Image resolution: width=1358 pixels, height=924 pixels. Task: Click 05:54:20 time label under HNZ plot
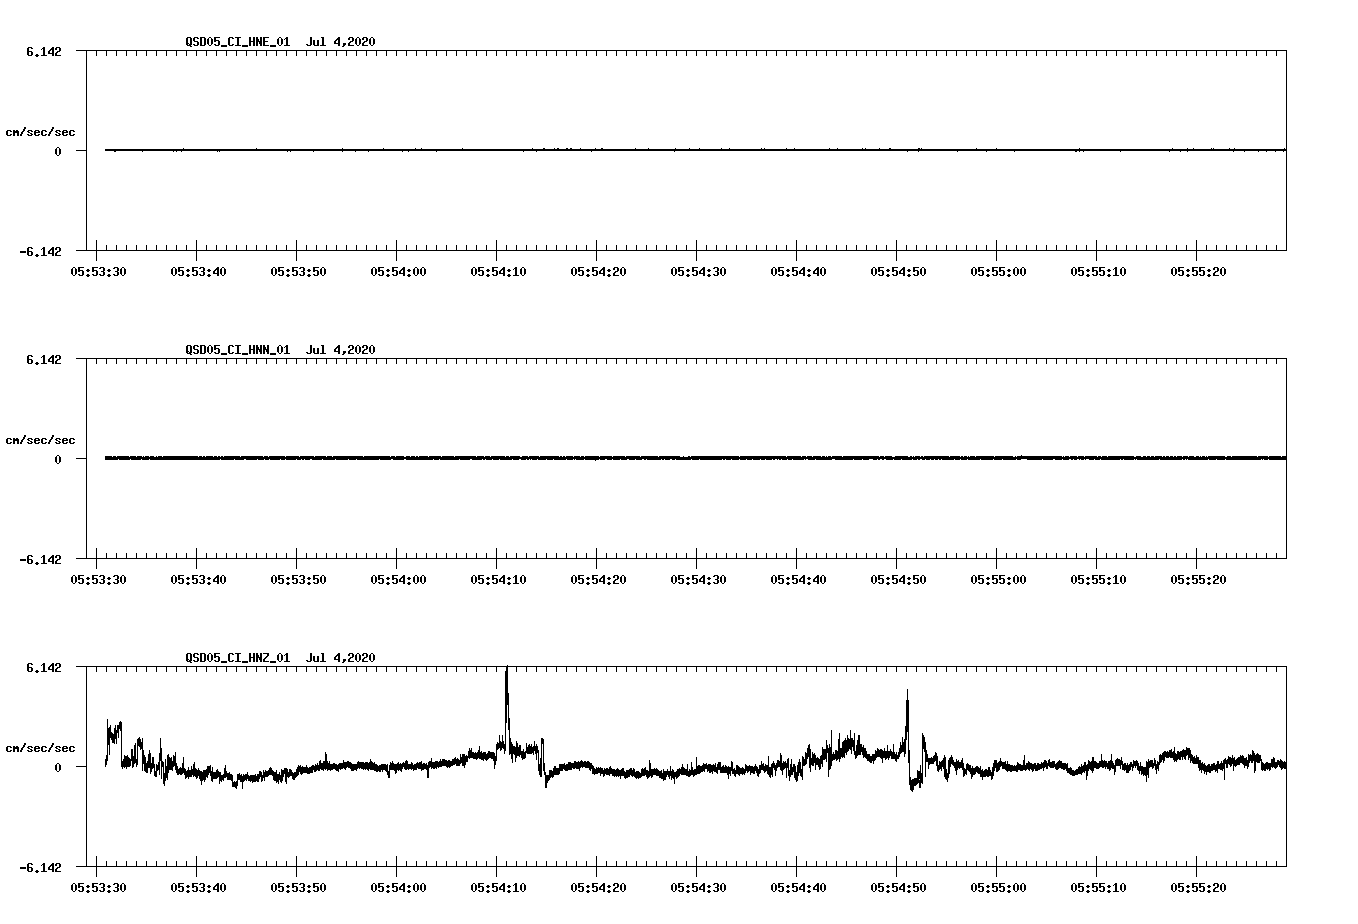pyautogui.click(x=598, y=887)
